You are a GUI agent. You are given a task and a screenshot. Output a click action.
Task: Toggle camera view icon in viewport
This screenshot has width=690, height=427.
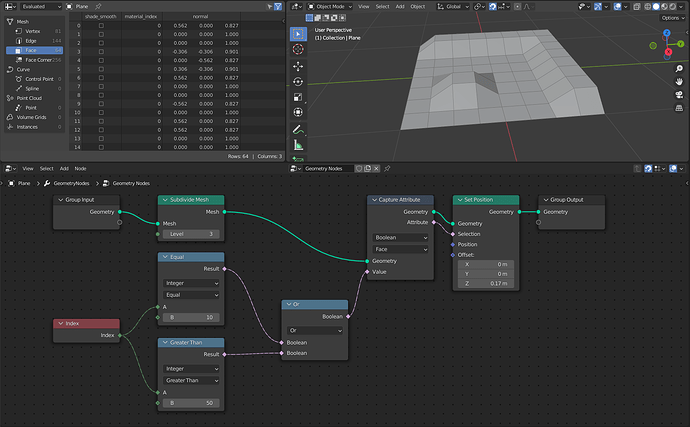point(679,95)
